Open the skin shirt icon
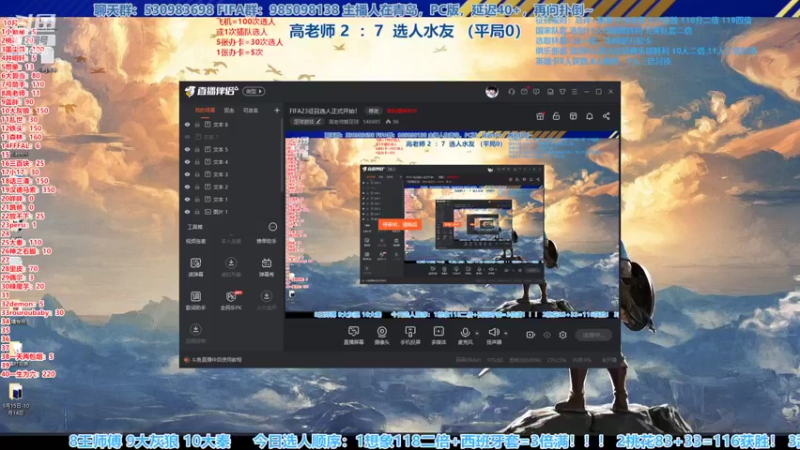 click(x=562, y=92)
